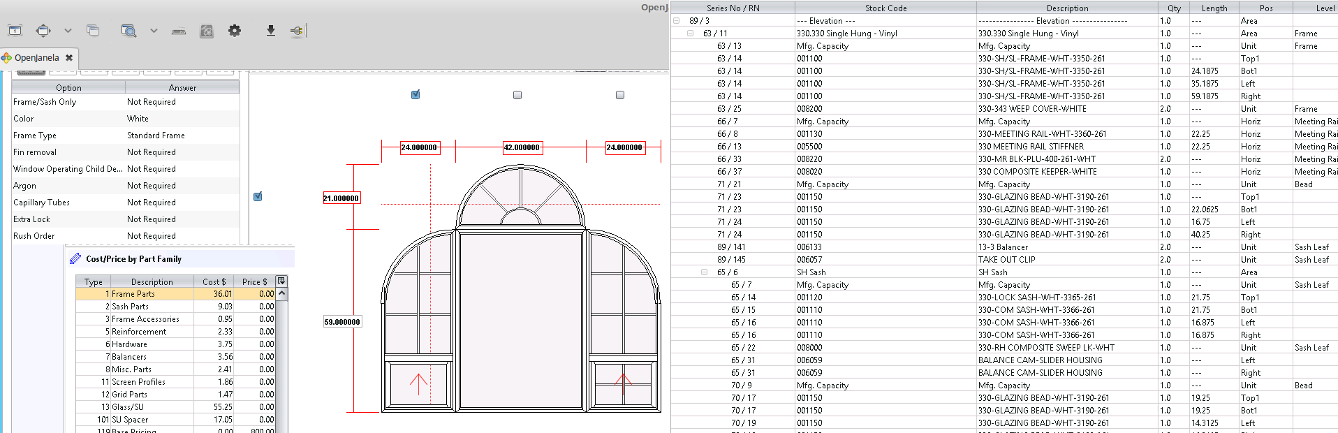Click the Rush Order option row
This screenshot has width=1338, height=433.
click(x=125, y=236)
